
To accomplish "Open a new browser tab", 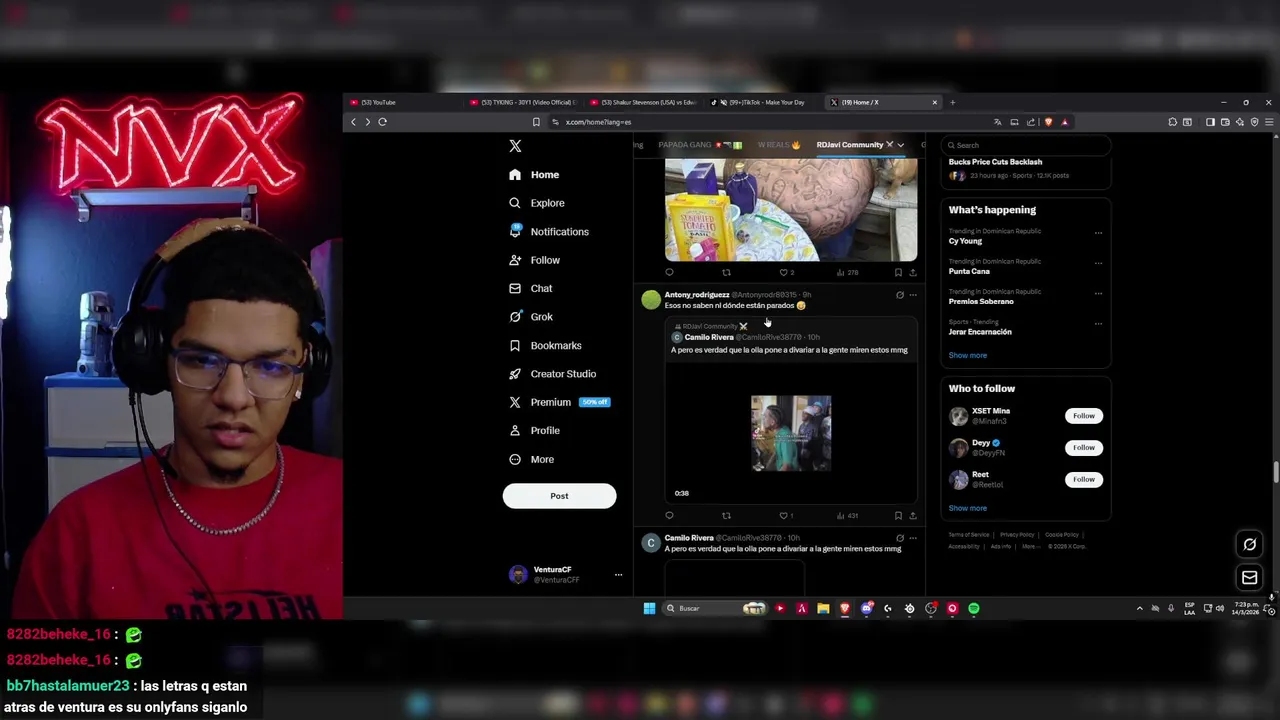I will pyautogui.click(x=952, y=102).
